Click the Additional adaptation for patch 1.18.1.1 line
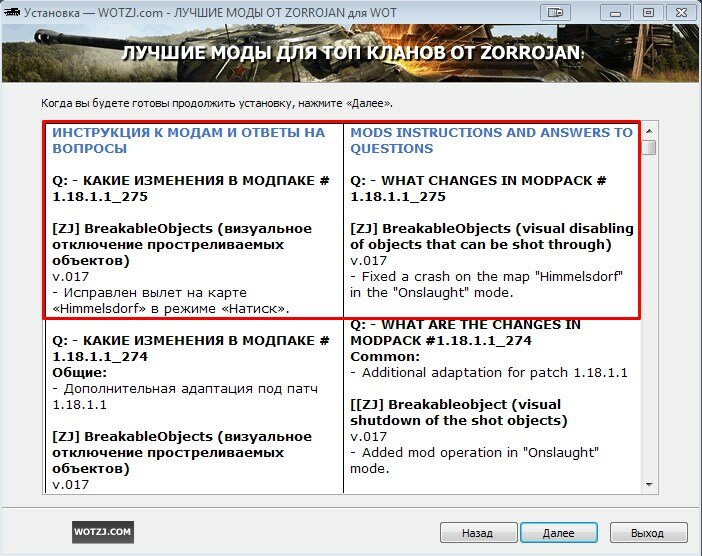 (489, 372)
